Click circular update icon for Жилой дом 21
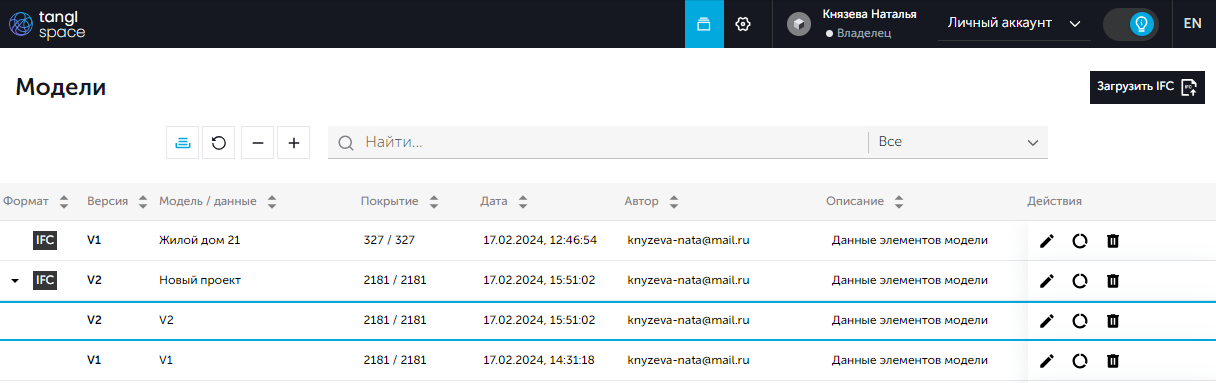Image resolution: width=1216 pixels, height=383 pixels. (x=1080, y=241)
